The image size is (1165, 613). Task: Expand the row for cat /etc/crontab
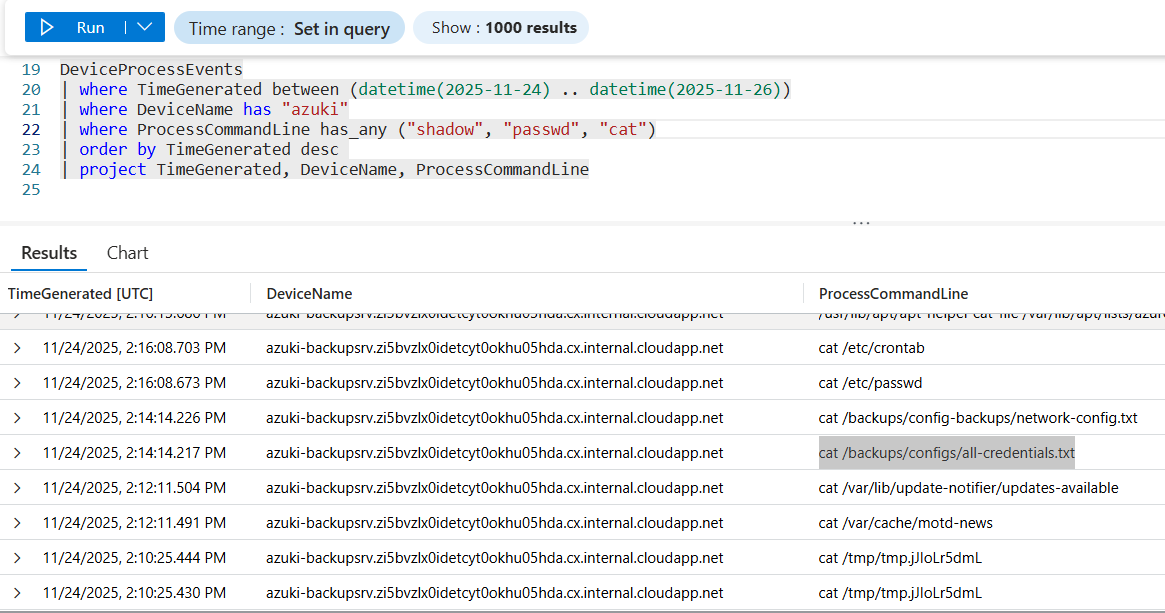(17, 348)
